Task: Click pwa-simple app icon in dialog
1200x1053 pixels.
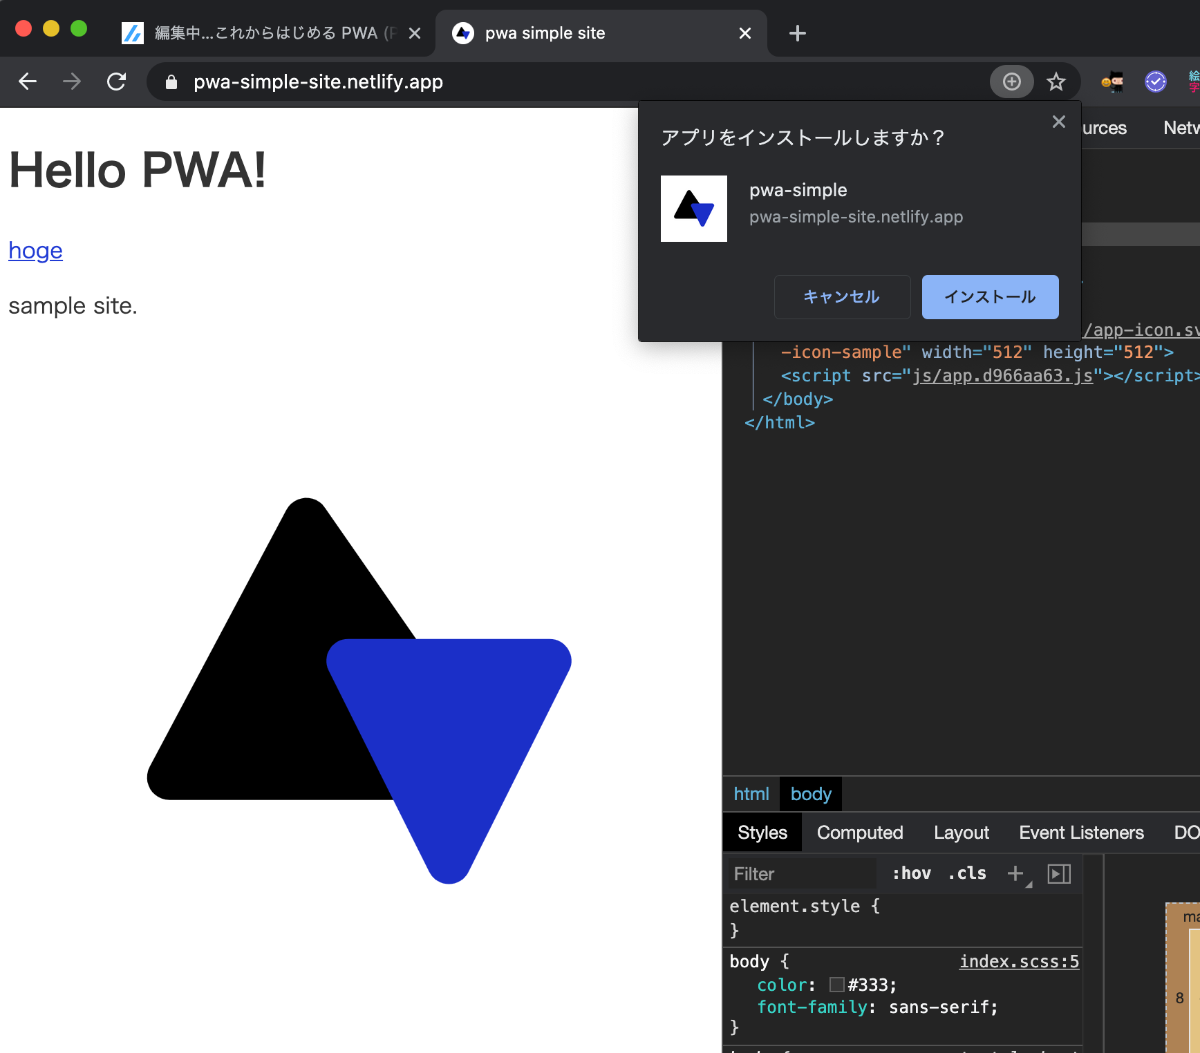Action: [x=694, y=208]
